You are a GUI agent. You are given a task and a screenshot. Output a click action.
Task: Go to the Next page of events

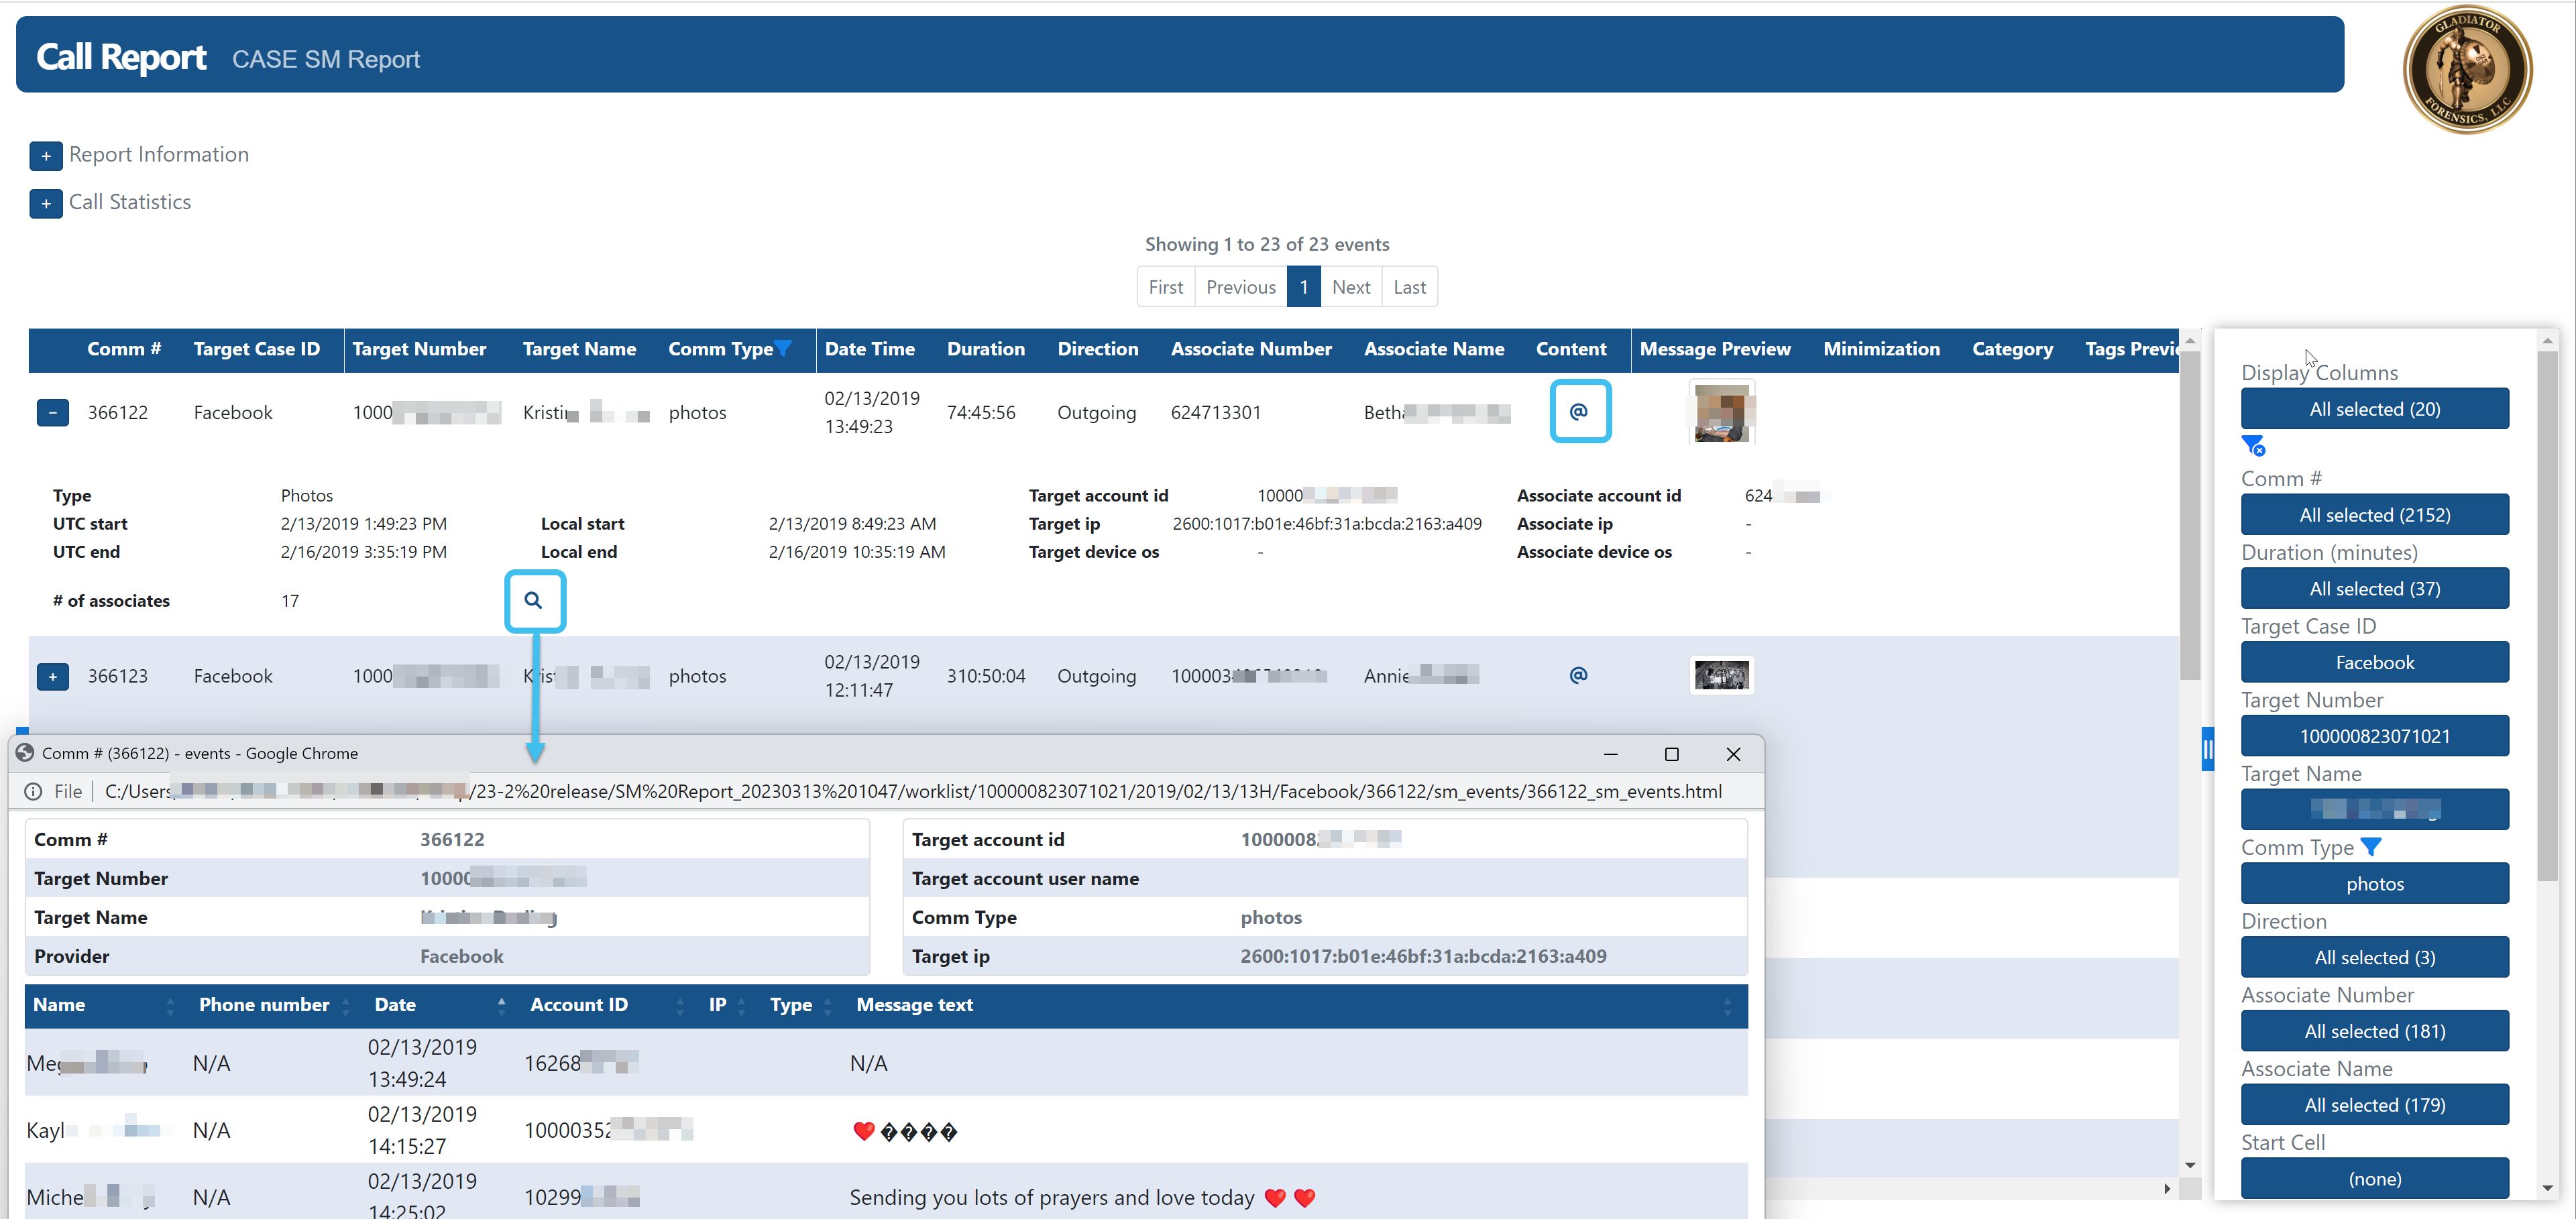tap(1350, 287)
